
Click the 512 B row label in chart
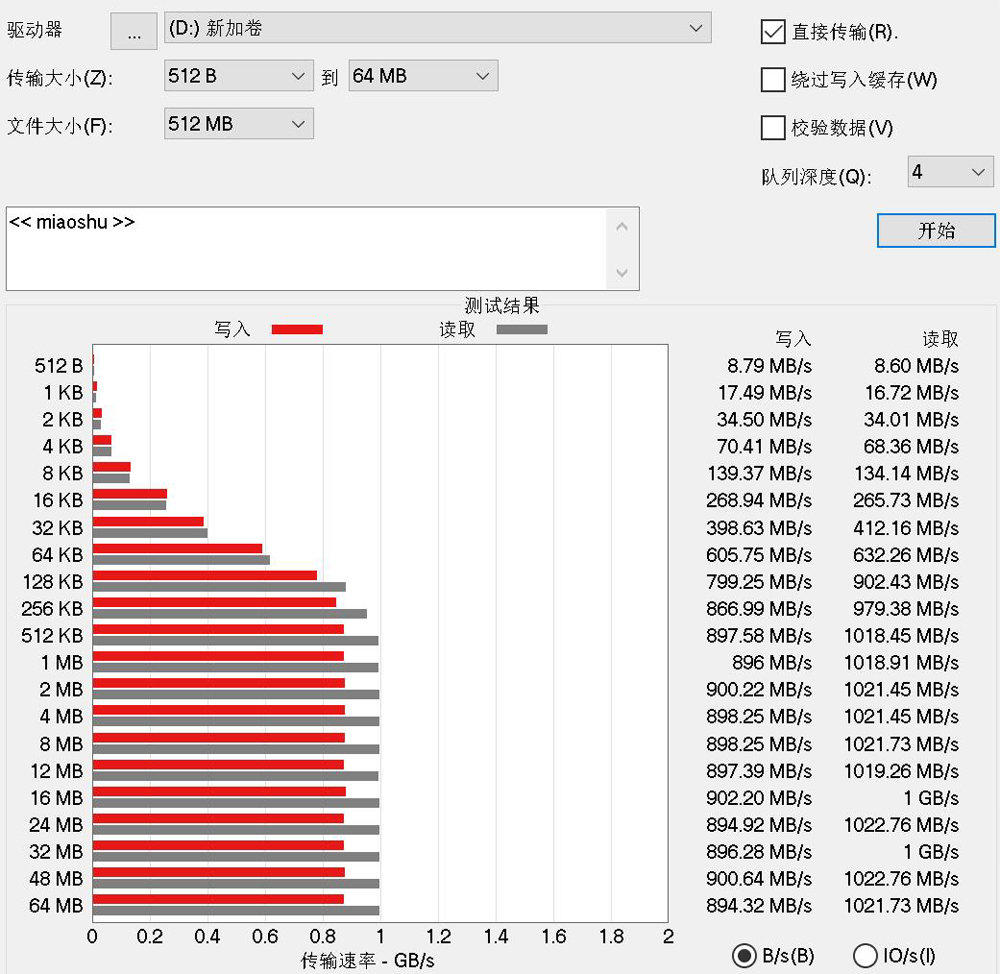click(x=57, y=366)
